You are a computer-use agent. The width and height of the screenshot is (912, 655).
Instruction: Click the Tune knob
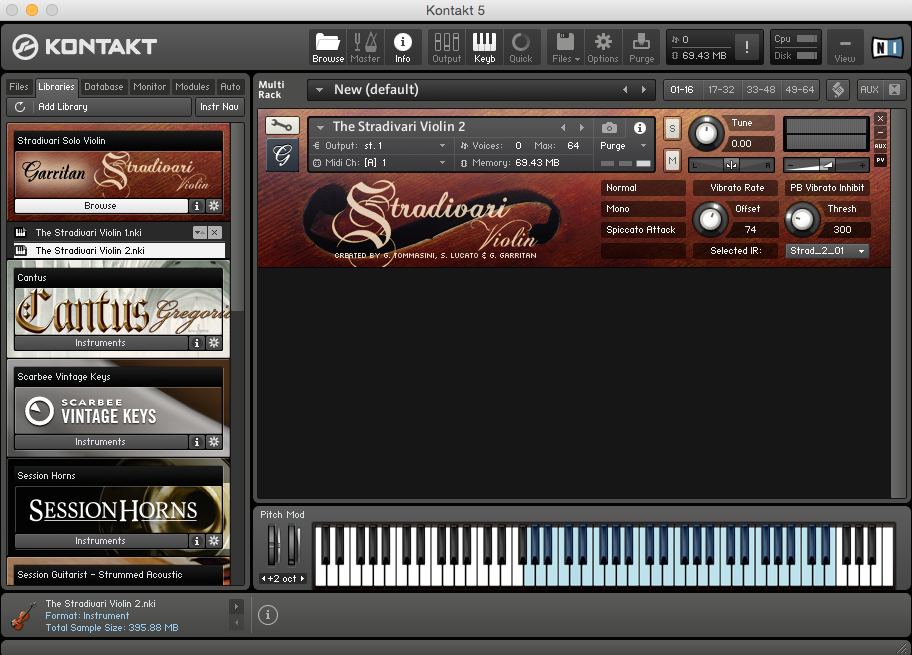(706, 133)
